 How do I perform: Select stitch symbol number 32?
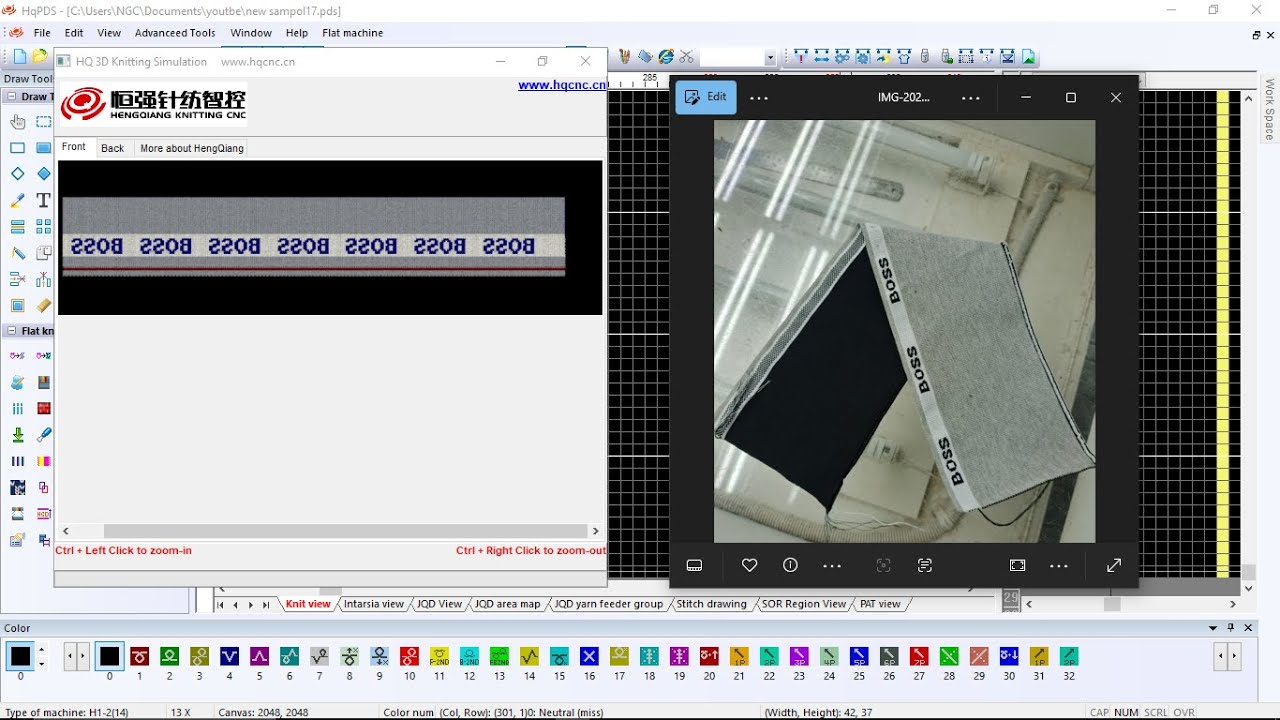pos(1069,657)
